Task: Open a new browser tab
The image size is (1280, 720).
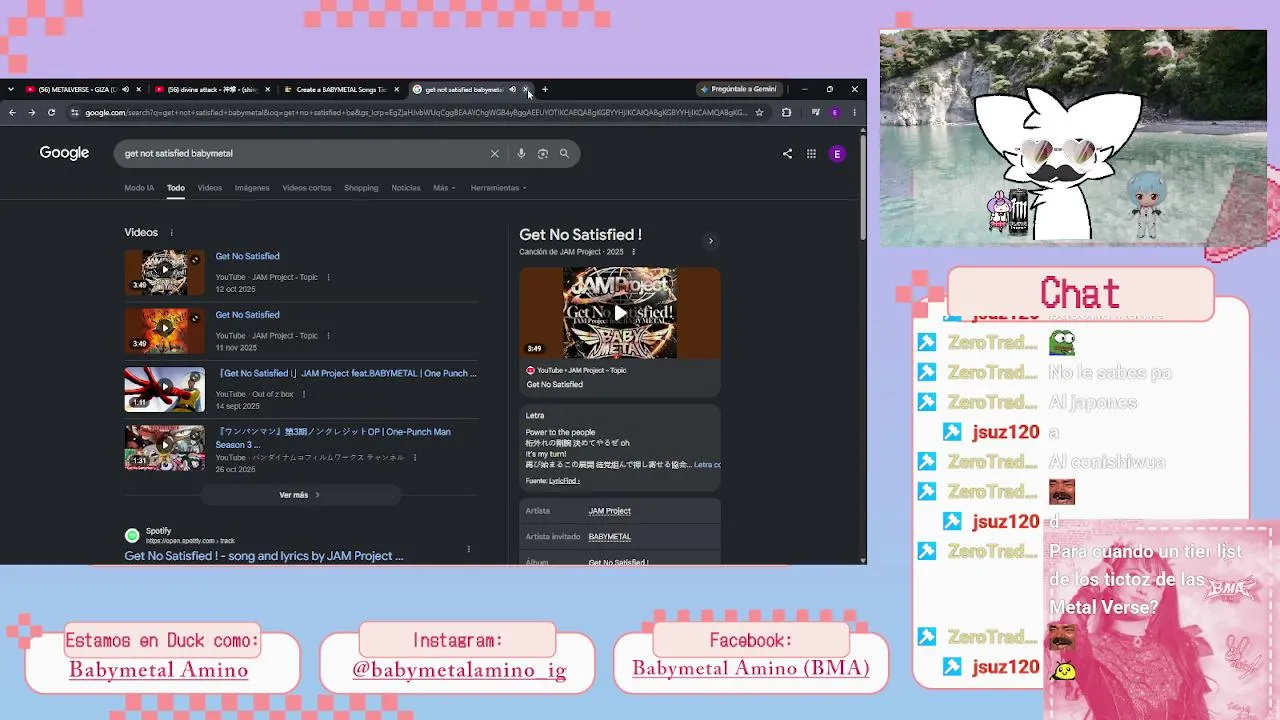Action: coord(545,90)
